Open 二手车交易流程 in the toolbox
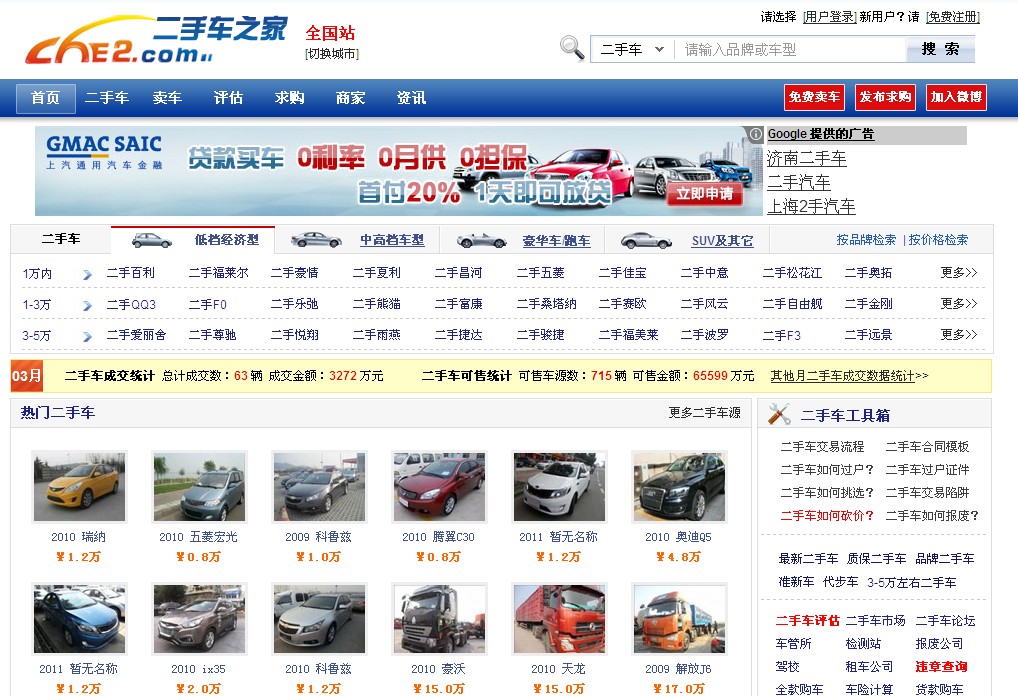 (x=823, y=447)
